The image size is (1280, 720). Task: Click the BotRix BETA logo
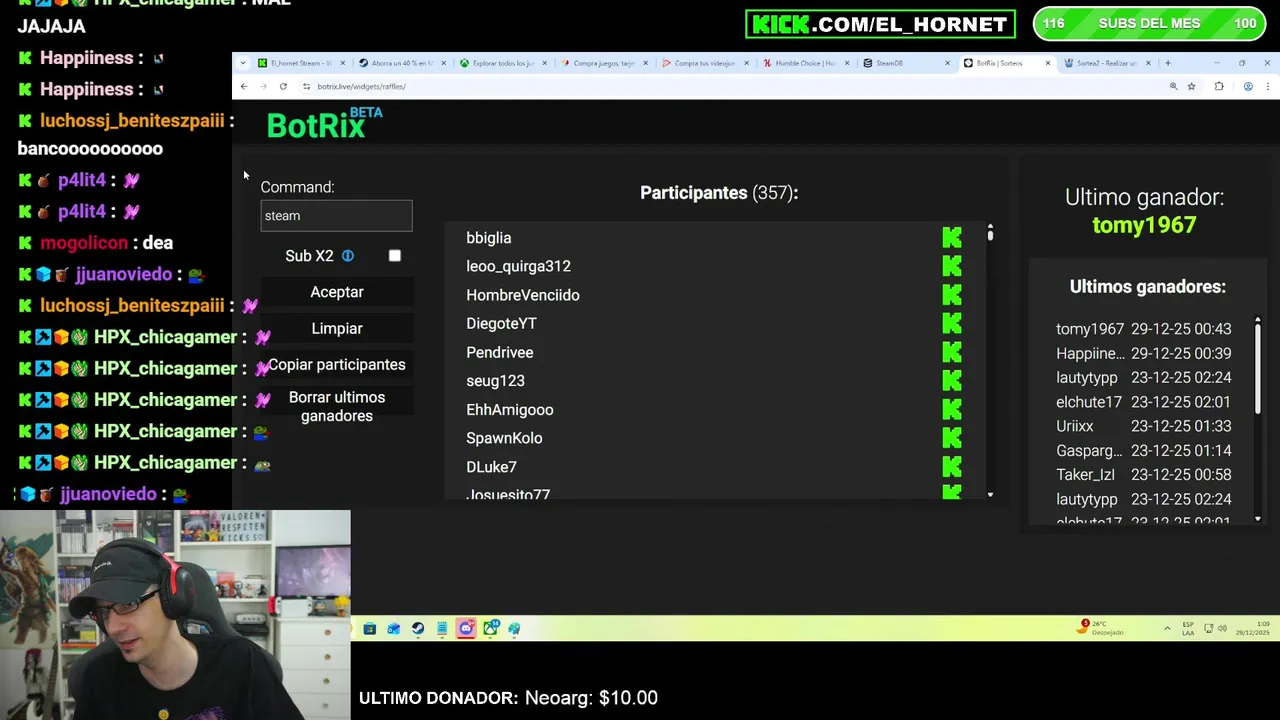coord(324,124)
